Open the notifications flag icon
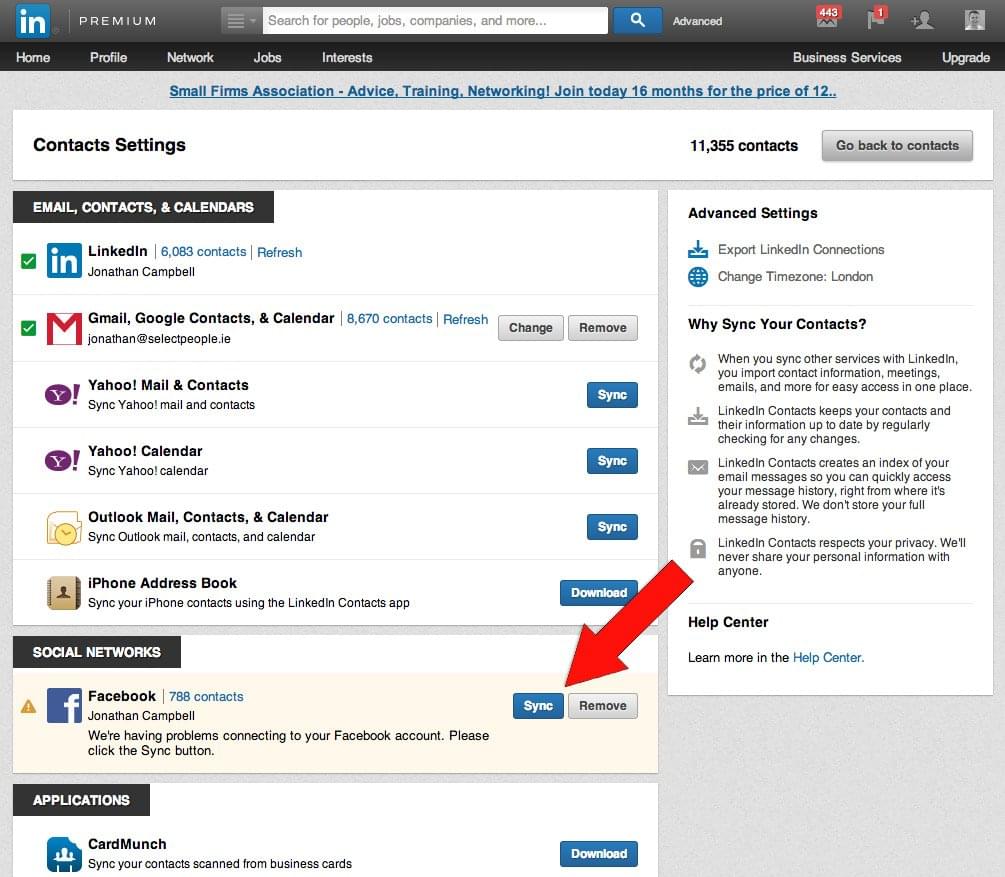 tap(876, 18)
